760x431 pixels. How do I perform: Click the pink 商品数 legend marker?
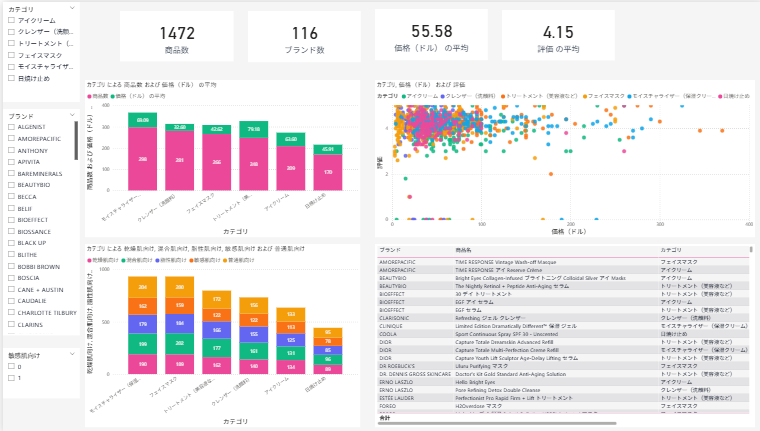point(90,96)
